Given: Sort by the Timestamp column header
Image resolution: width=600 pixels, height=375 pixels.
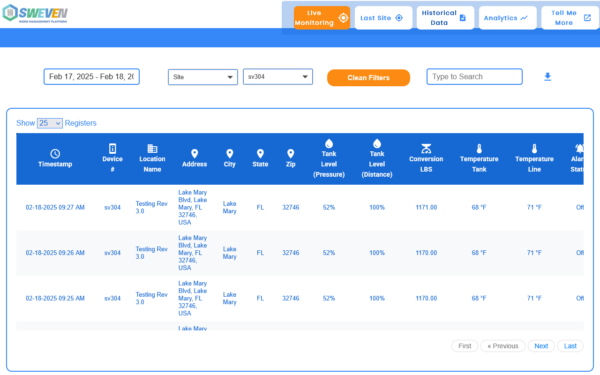Looking at the screenshot, I should coord(55,164).
